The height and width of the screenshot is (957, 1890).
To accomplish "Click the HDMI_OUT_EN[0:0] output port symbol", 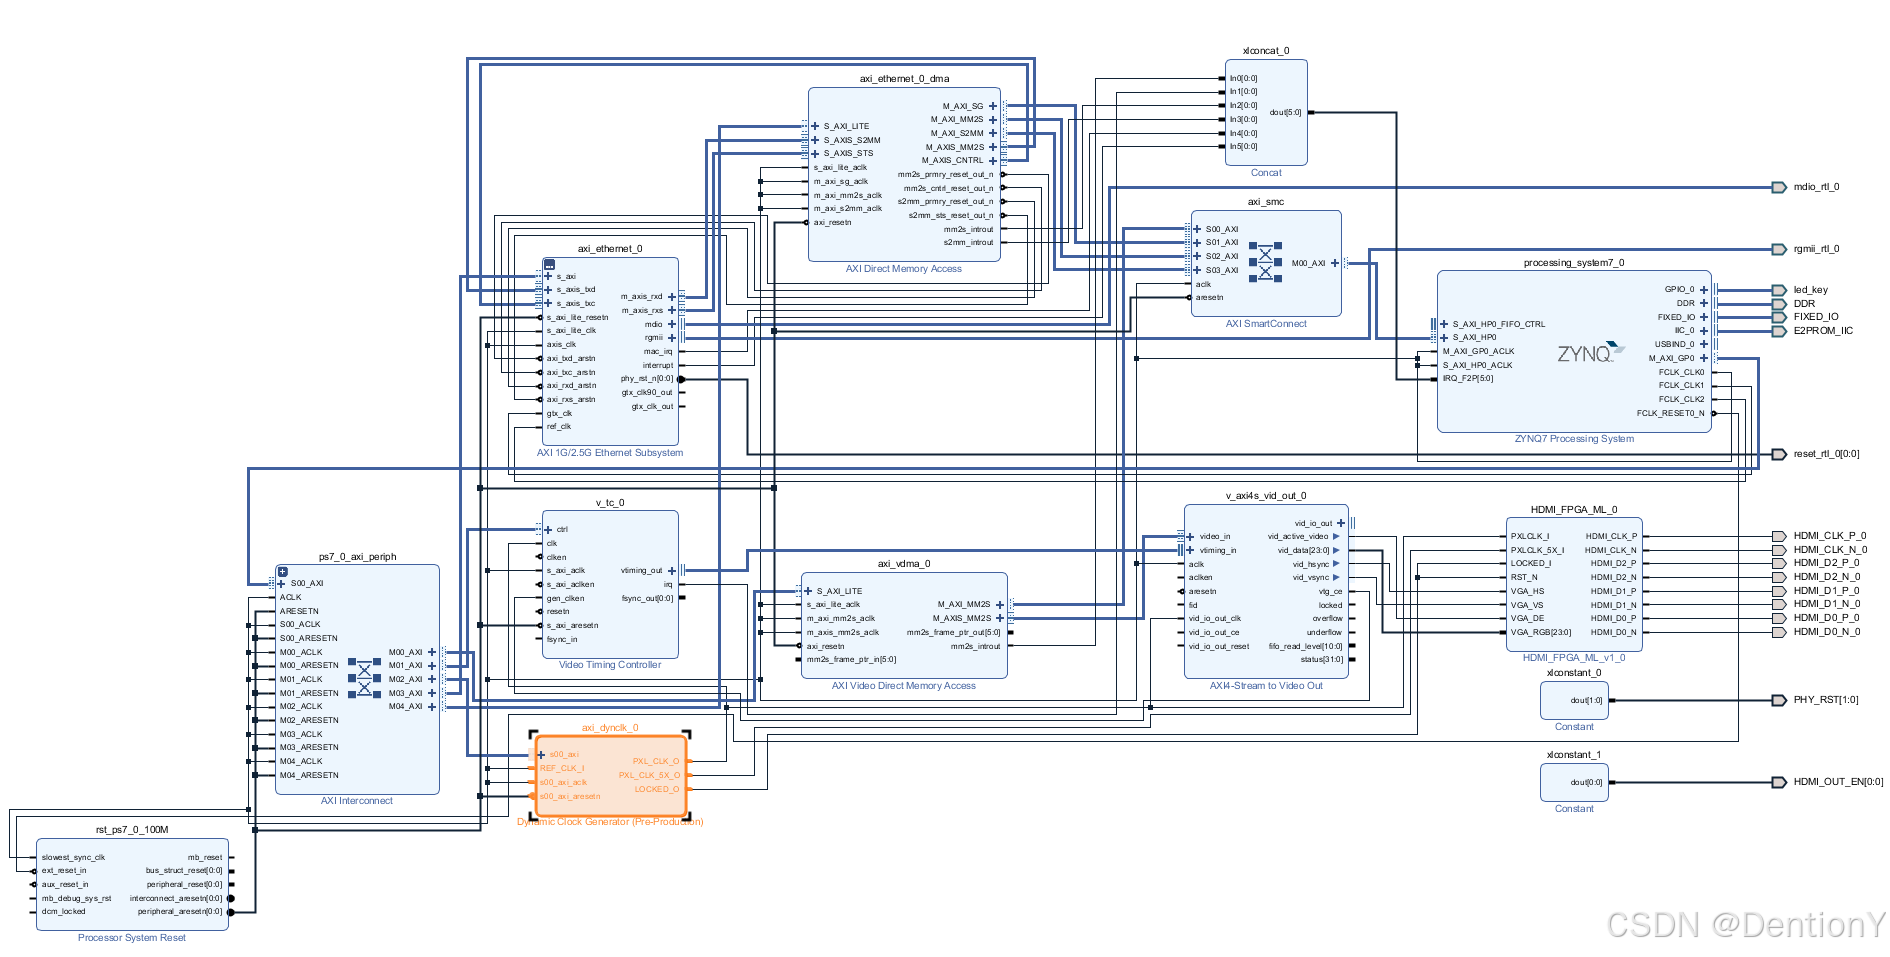I will (x=1778, y=782).
